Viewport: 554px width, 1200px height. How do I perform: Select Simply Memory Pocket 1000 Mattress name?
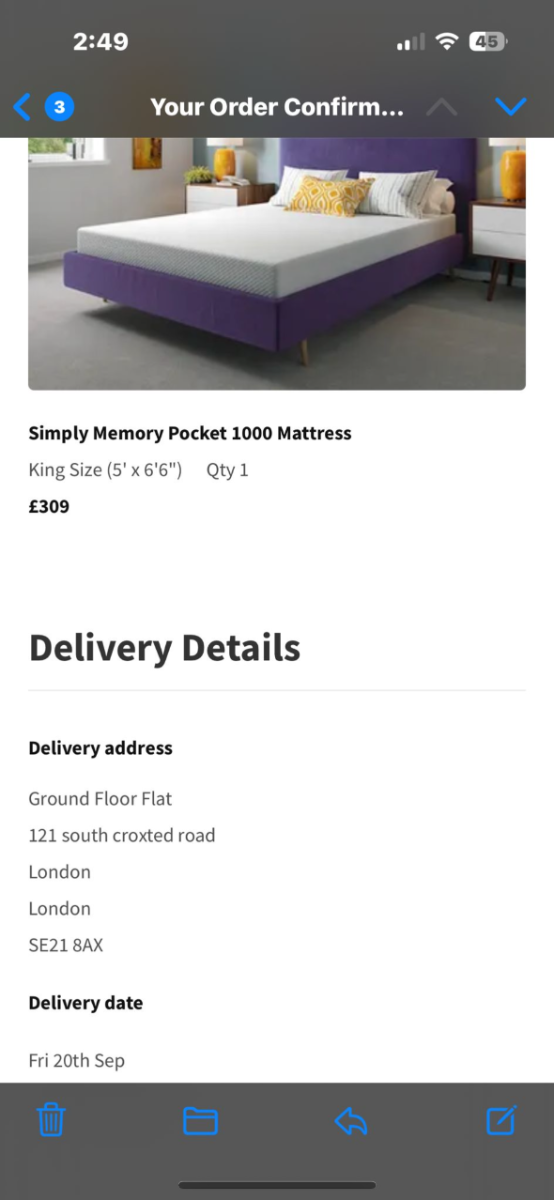[190, 433]
